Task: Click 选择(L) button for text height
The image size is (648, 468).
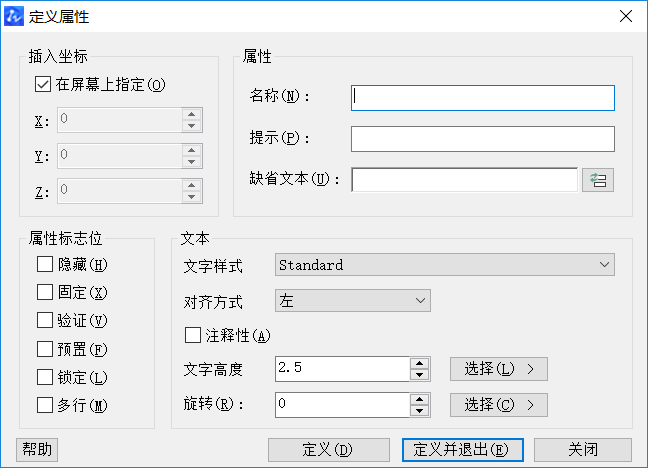Action: click(498, 369)
